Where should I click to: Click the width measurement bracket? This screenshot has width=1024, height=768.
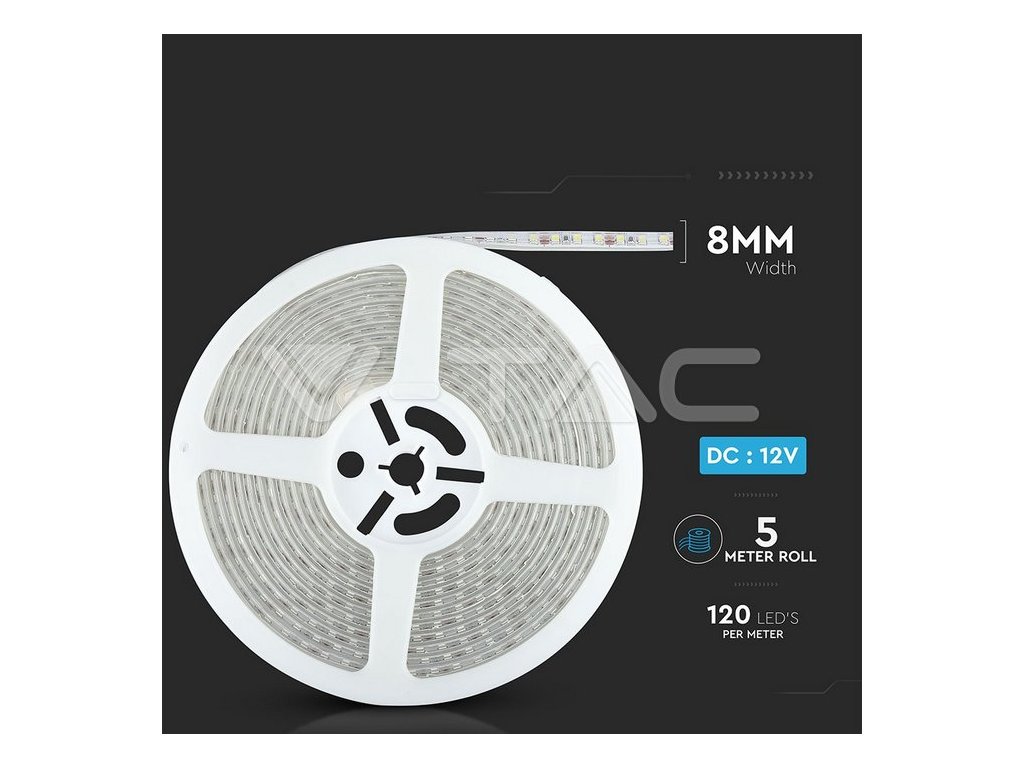click(x=683, y=241)
